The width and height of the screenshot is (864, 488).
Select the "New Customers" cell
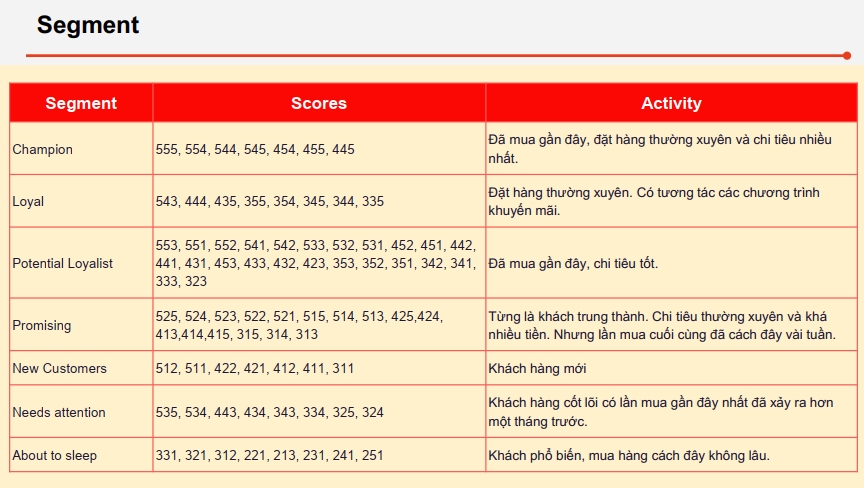tap(60, 368)
